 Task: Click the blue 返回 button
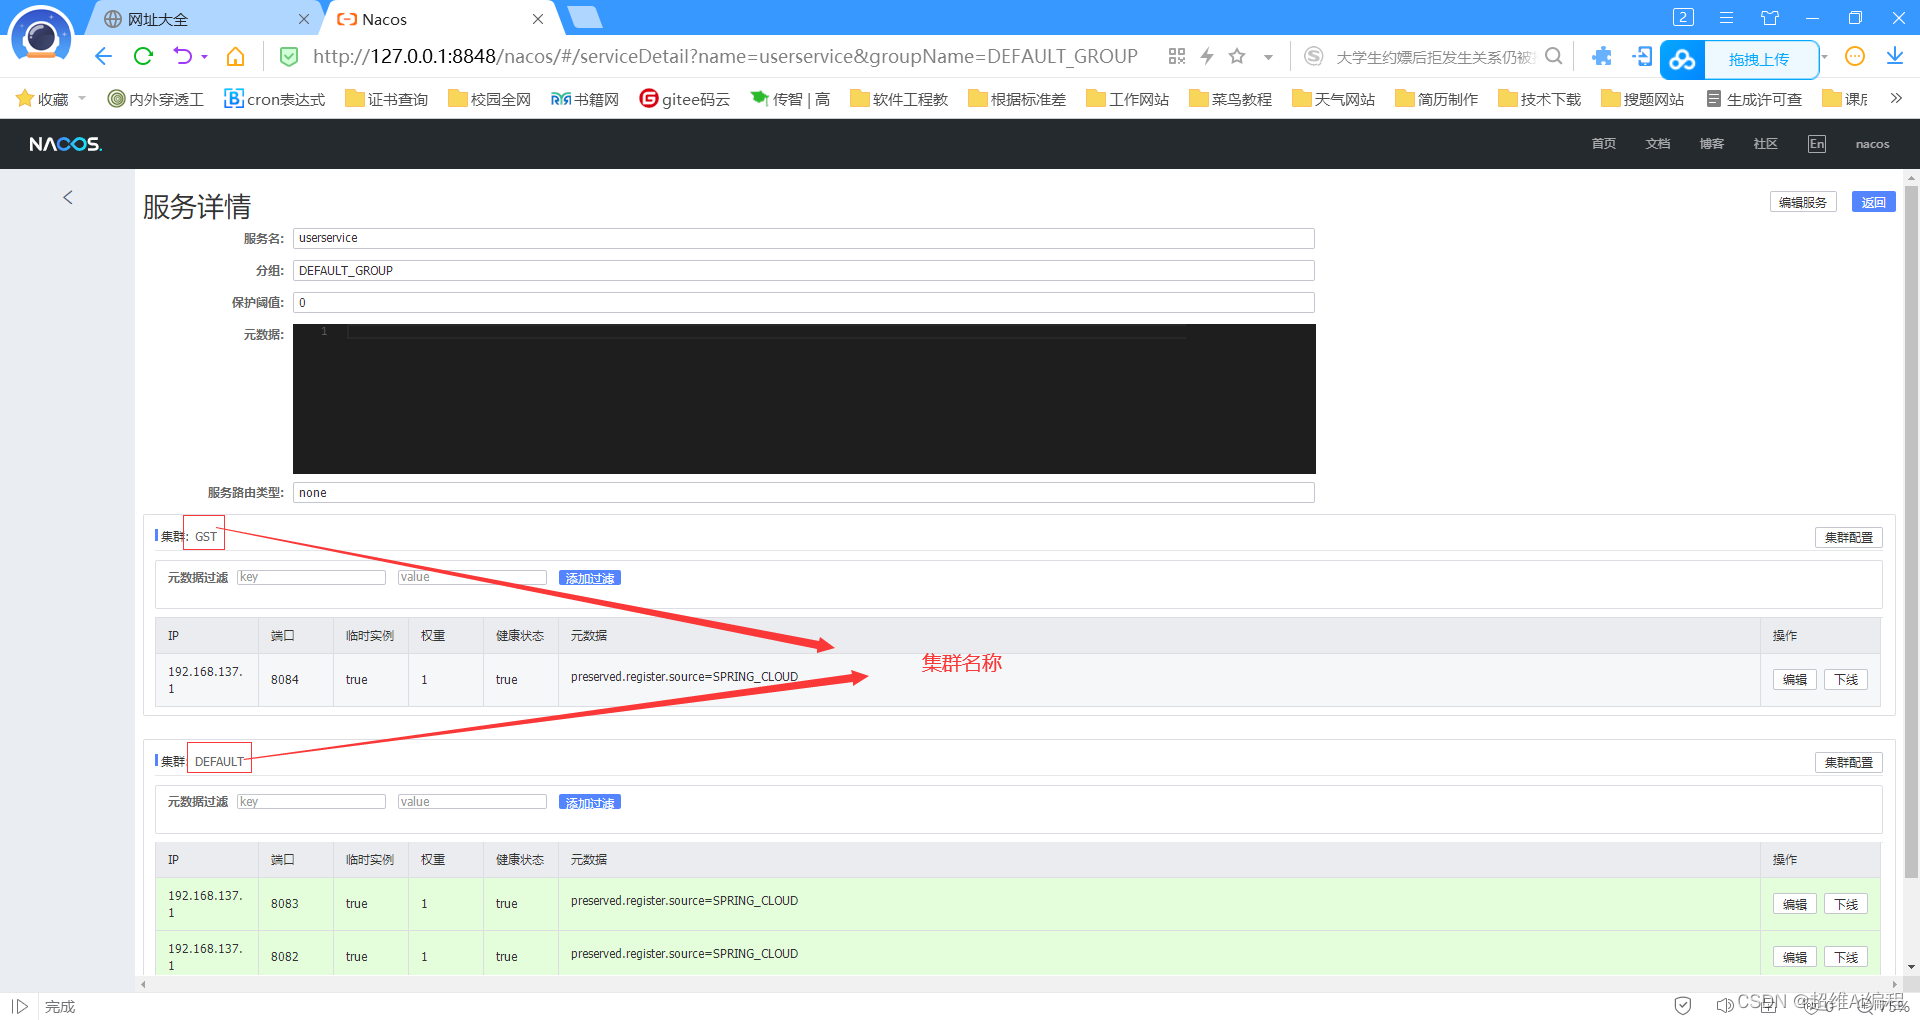click(1874, 202)
